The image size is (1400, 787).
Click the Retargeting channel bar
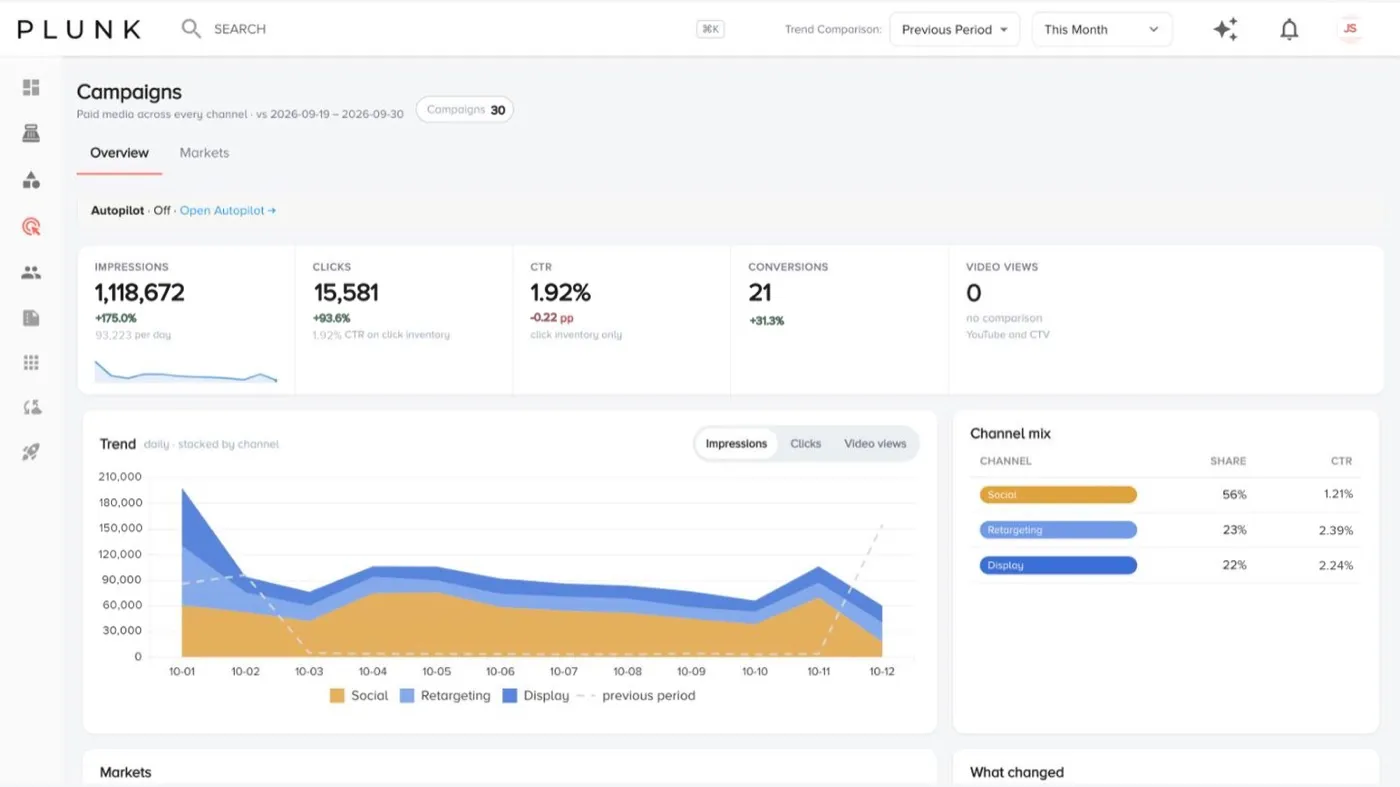click(1058, 530)
